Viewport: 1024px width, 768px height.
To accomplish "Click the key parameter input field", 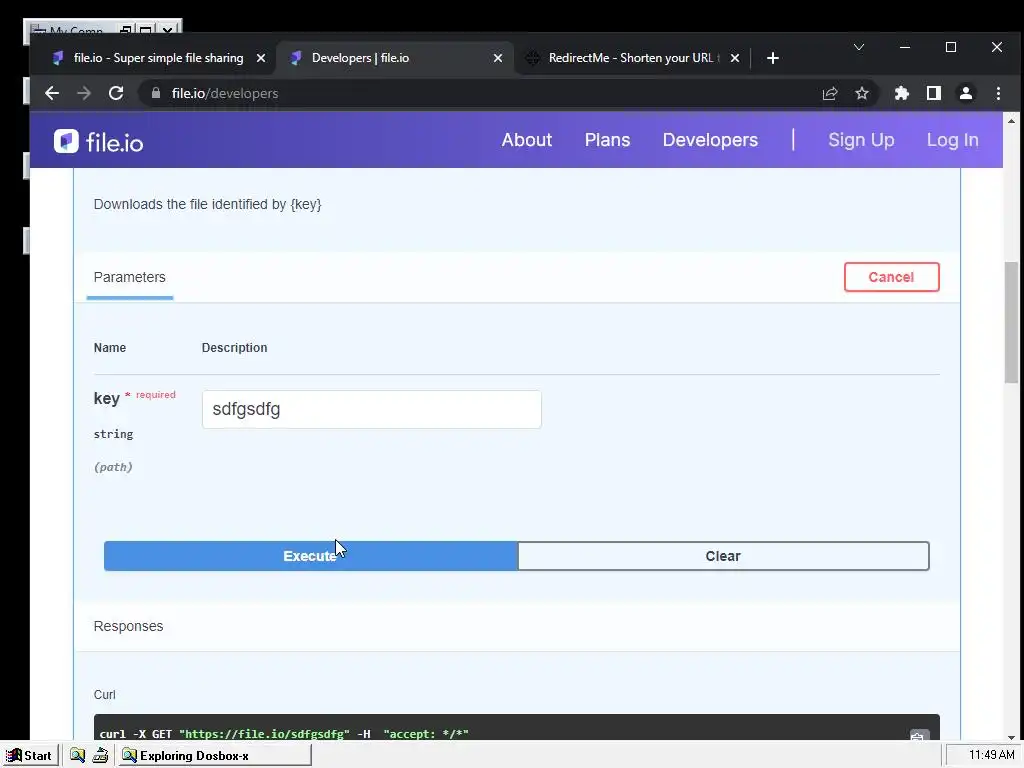I will 372,409.
